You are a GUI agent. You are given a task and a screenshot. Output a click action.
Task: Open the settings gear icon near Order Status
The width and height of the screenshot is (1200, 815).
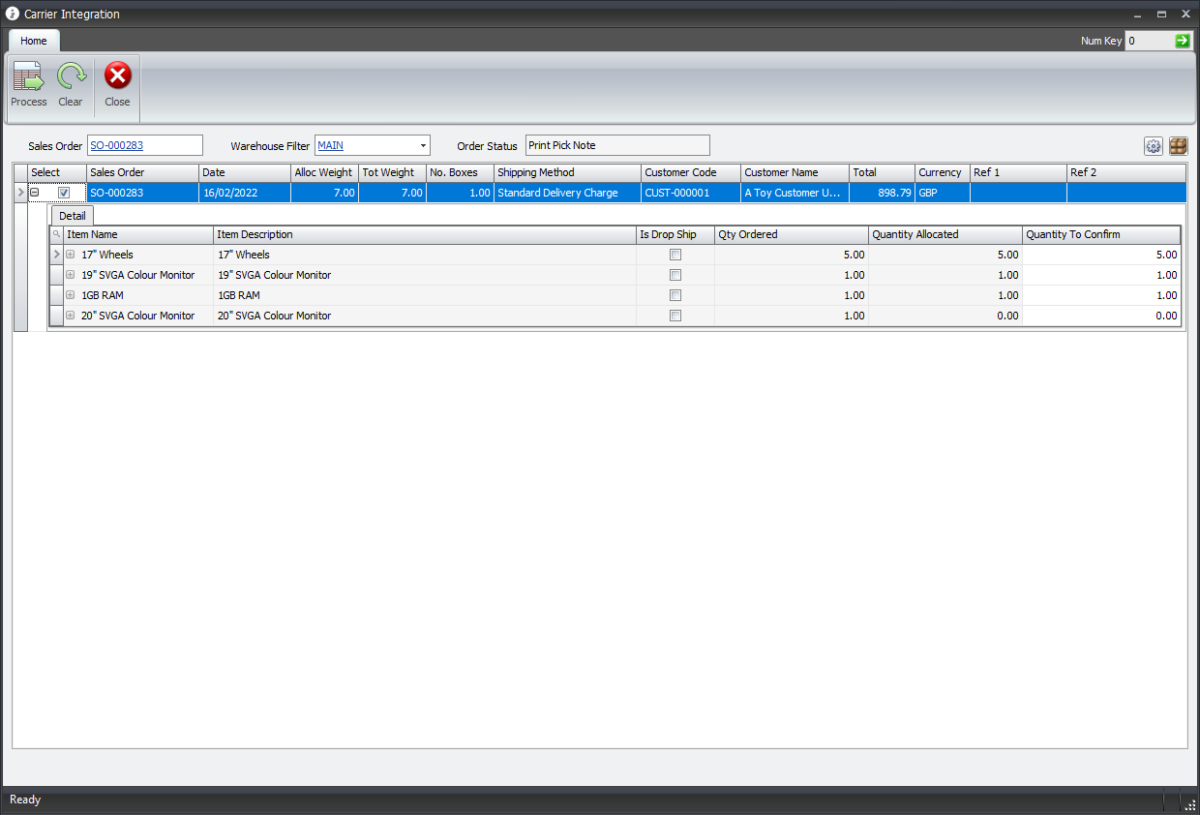tap(1153, 145)
